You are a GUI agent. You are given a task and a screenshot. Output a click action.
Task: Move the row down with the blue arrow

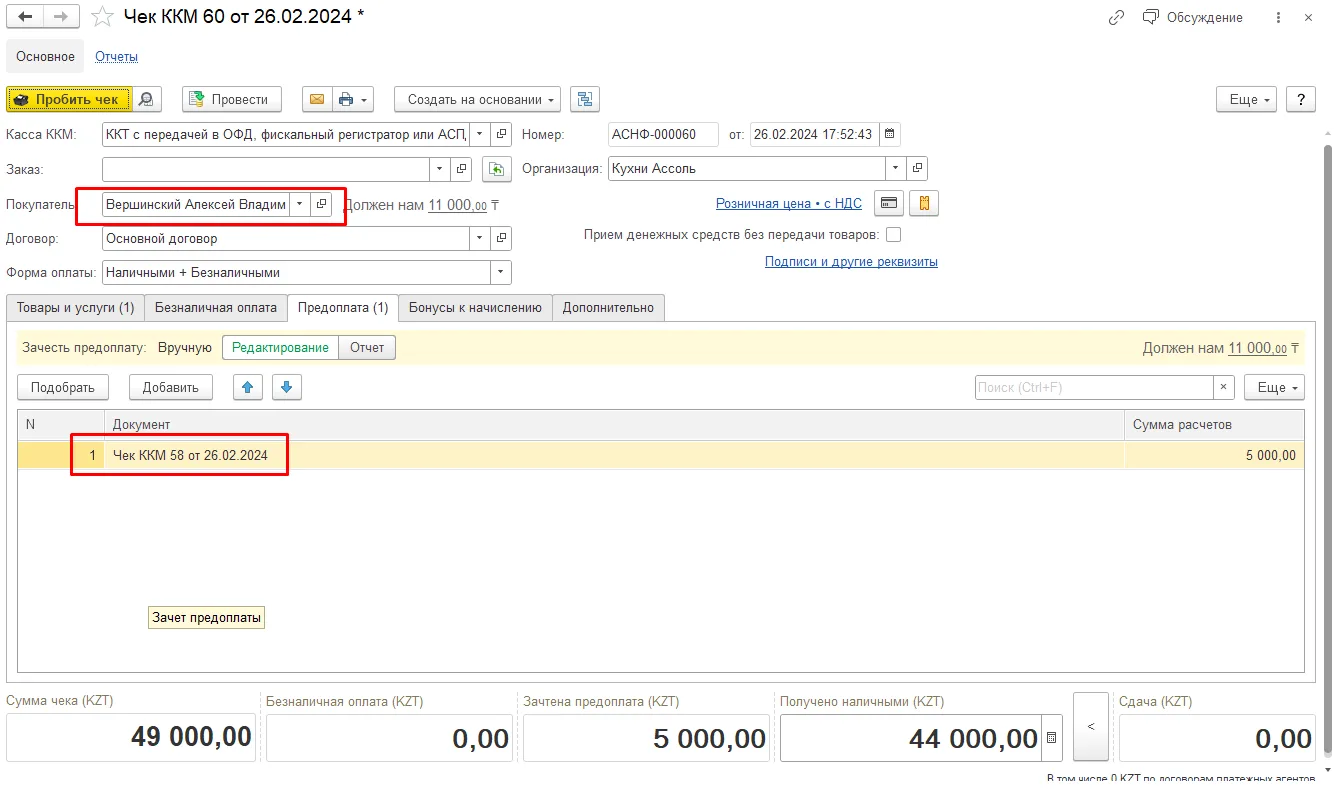pos(287,387)
